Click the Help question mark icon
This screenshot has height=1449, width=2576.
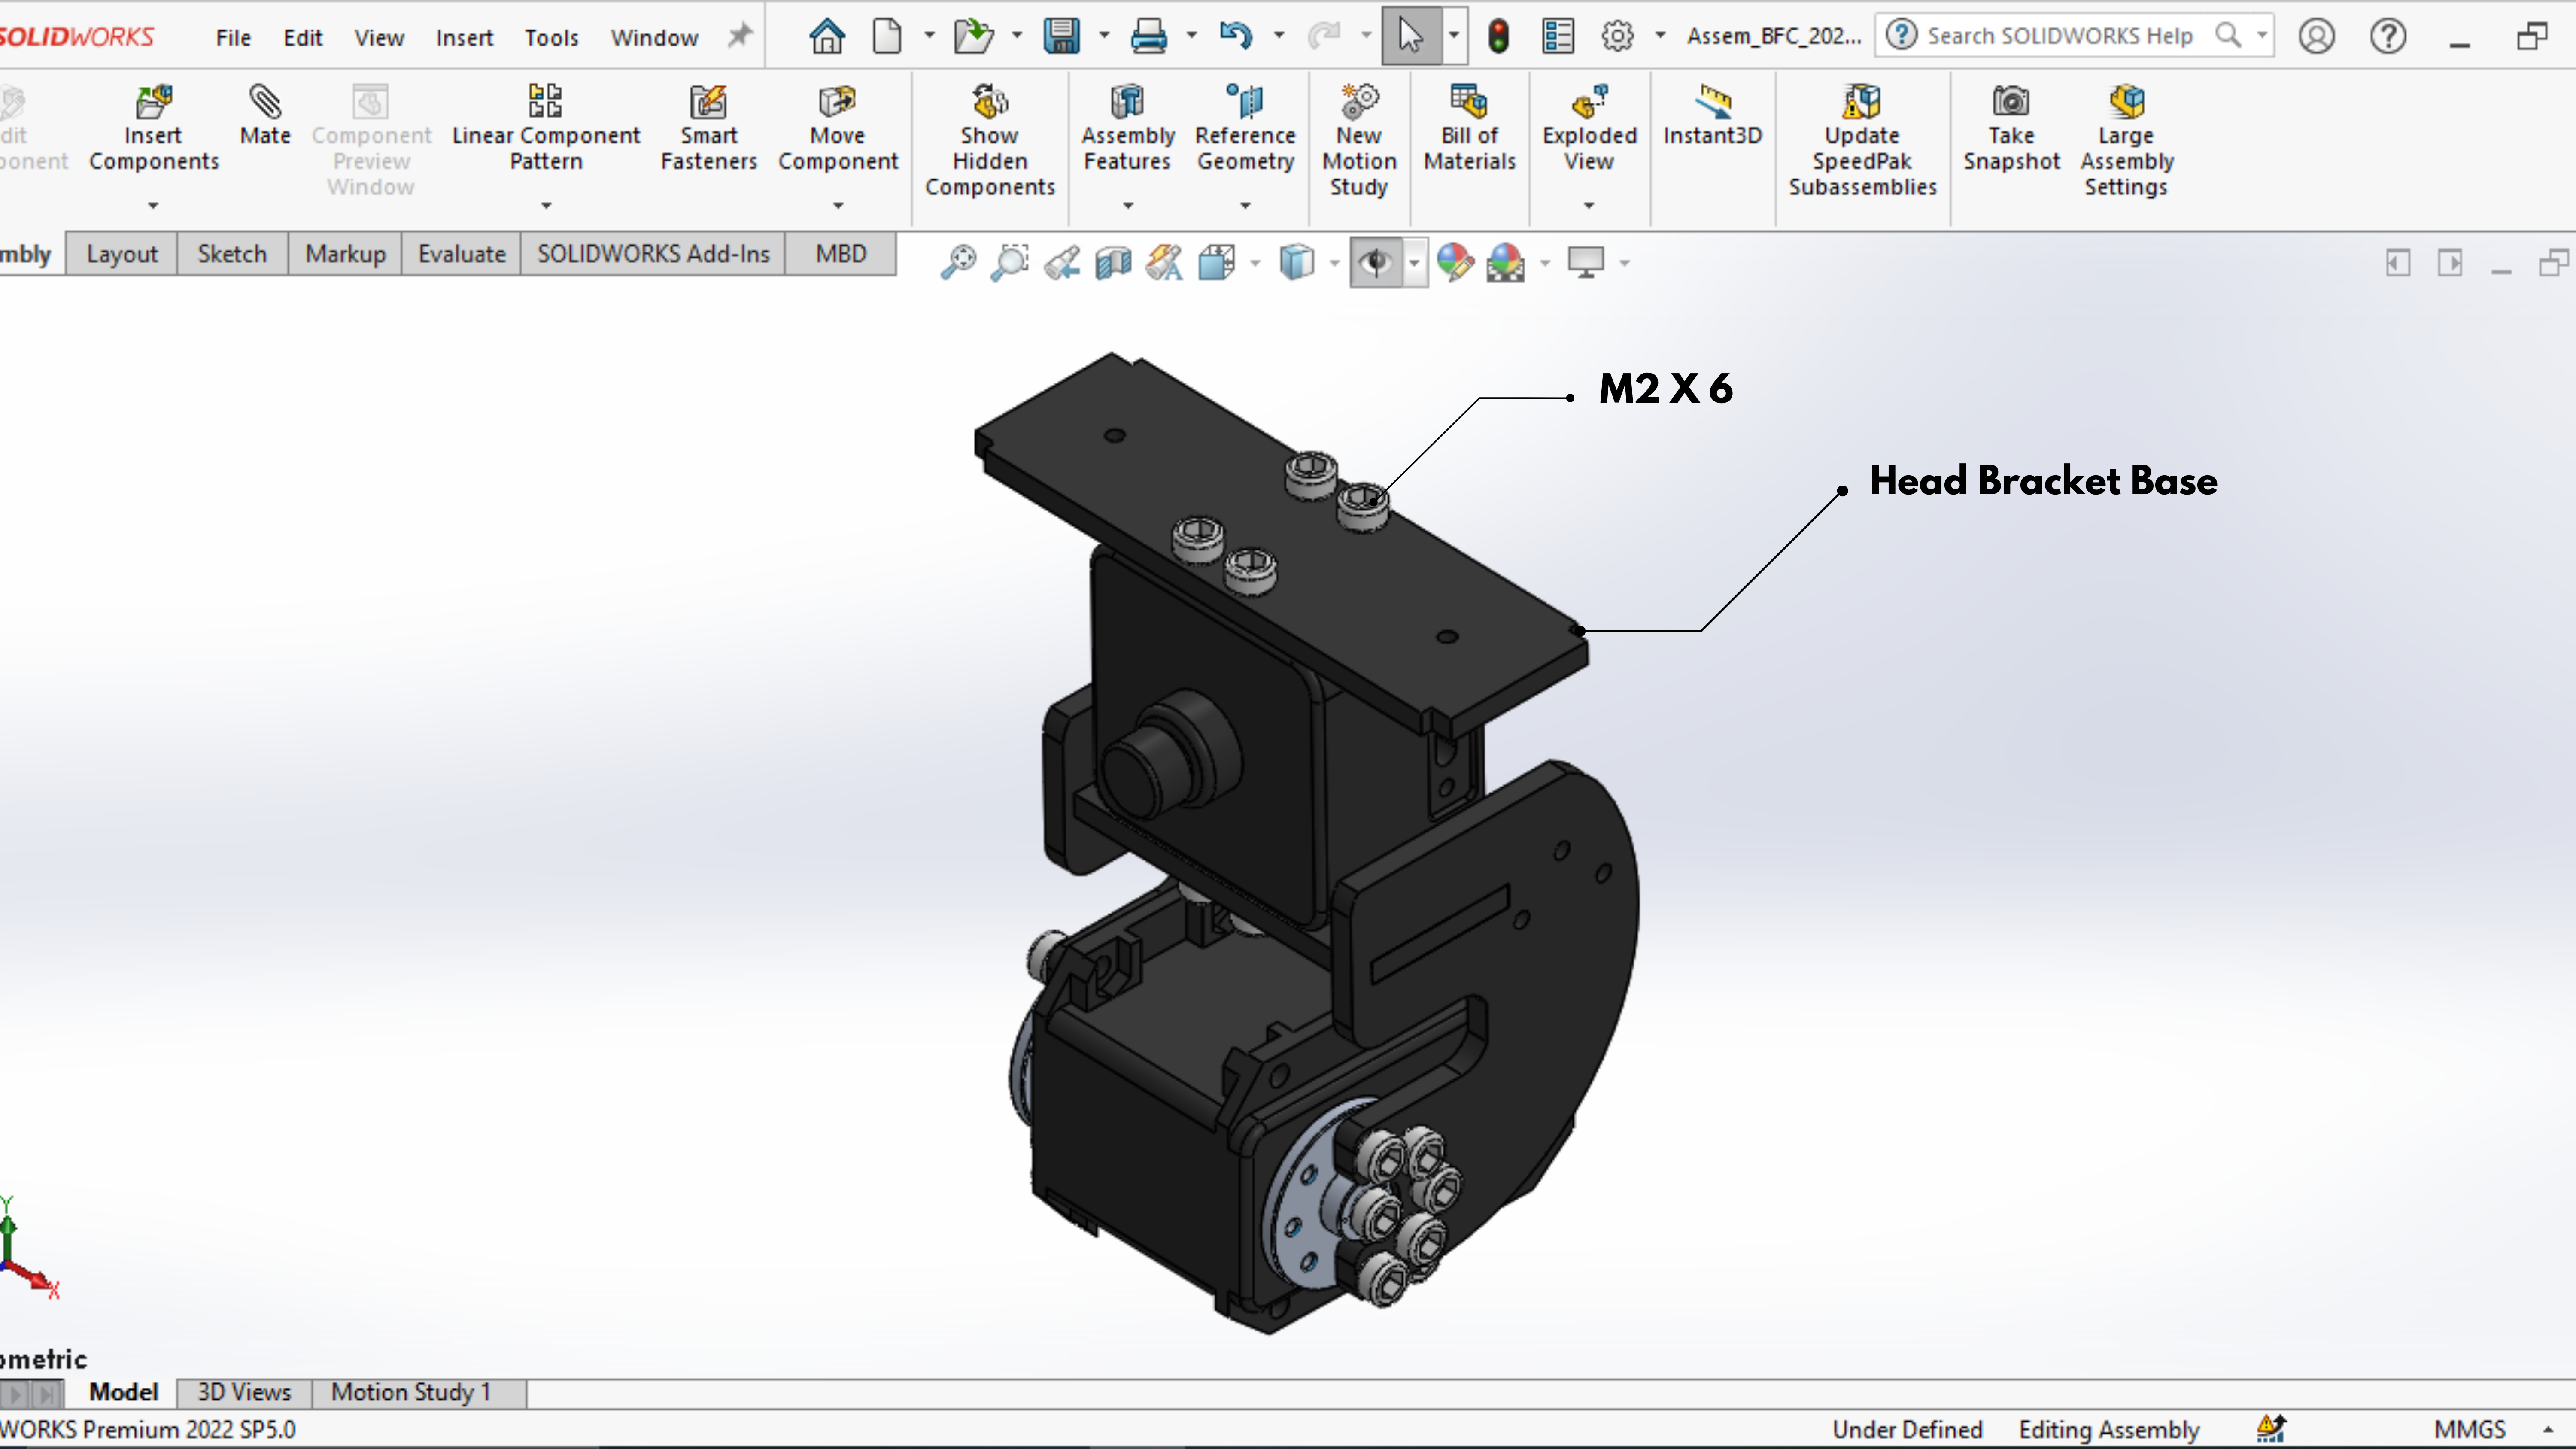(2388, 36)
